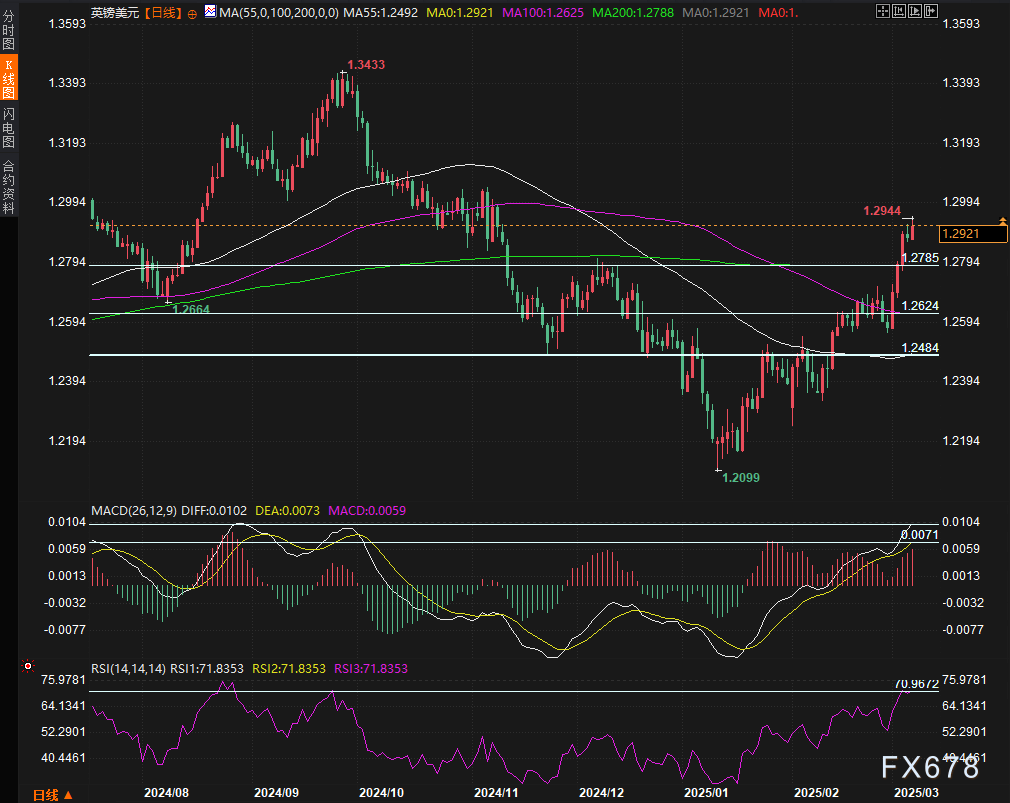Click the orange up-arrow above the 1.2921 price tag
Viewport: 1010px width, 803px height.
point(1002,220)
